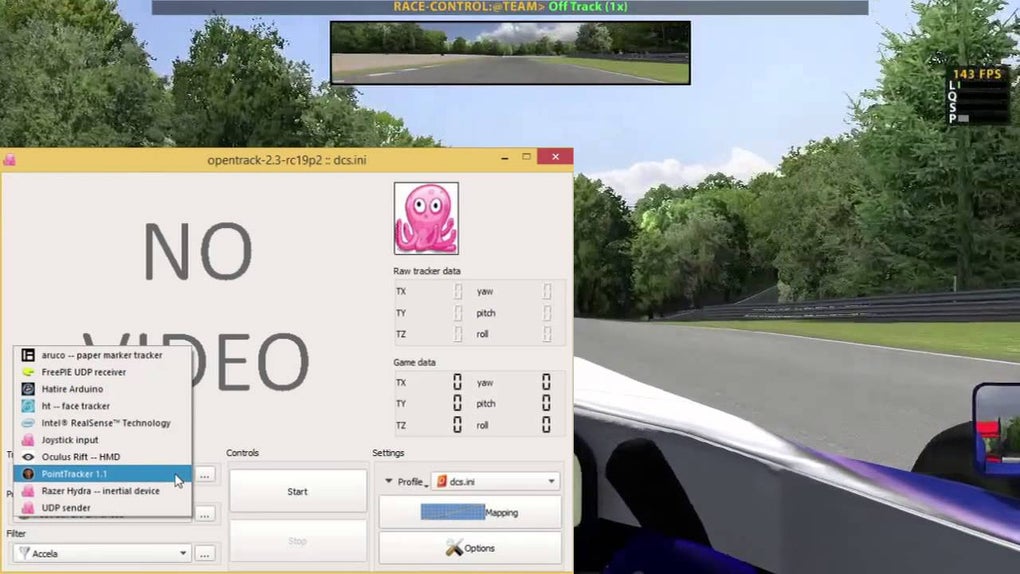Image resolution: width=1020 pixels, height=574 pixels.
Task: Click the Mapping curve preview graphic
Action: [453, 512]
